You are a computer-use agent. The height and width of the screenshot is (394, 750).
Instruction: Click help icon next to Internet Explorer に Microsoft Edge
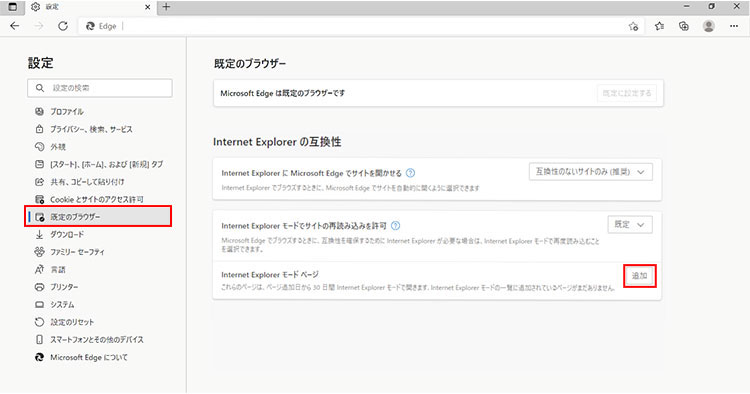[x=410, y=173]
